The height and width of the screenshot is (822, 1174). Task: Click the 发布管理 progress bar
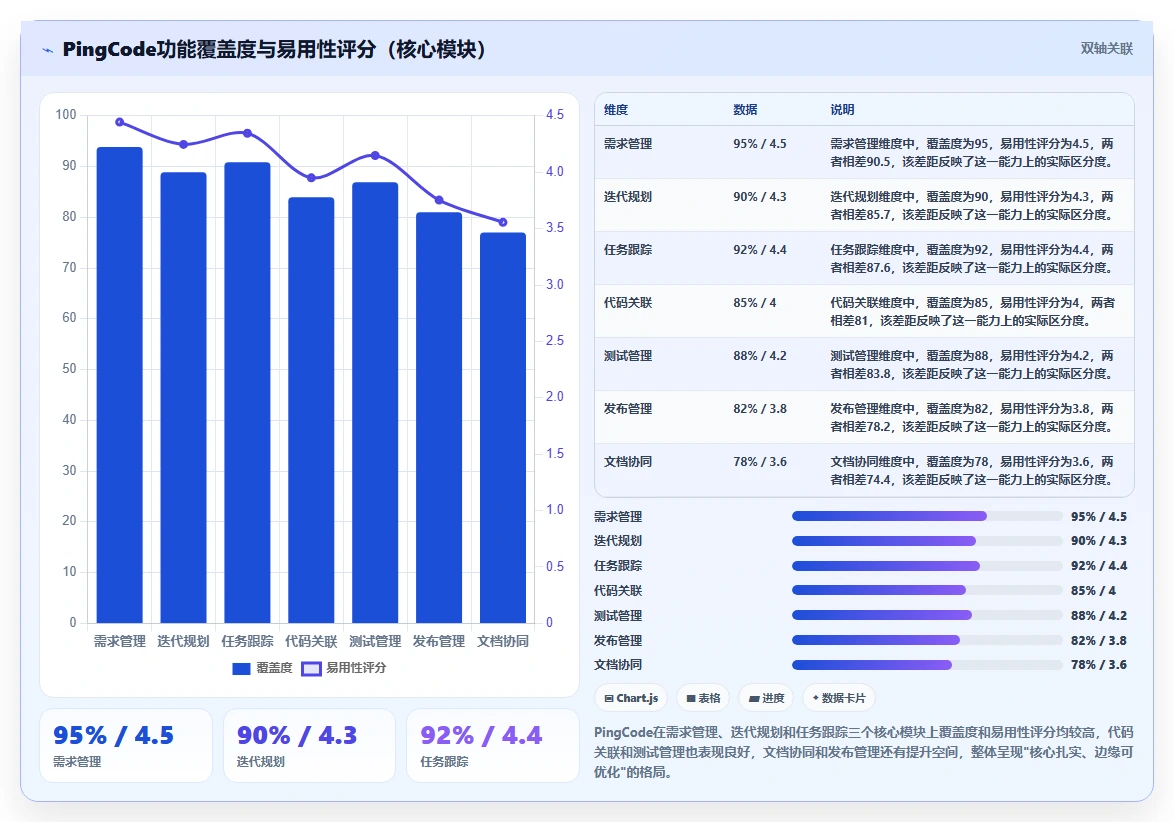click(927, 640)
